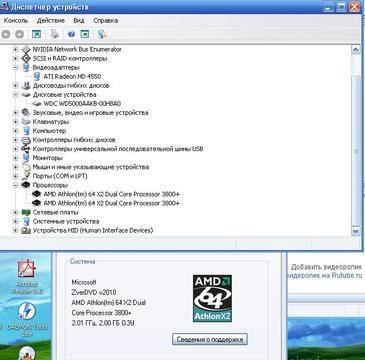The height and width of the screenshot is (360, 365).
Task: Click the 2.01 ГГц, 2.00 ГБ ОЗУ text
Action: 103,323
